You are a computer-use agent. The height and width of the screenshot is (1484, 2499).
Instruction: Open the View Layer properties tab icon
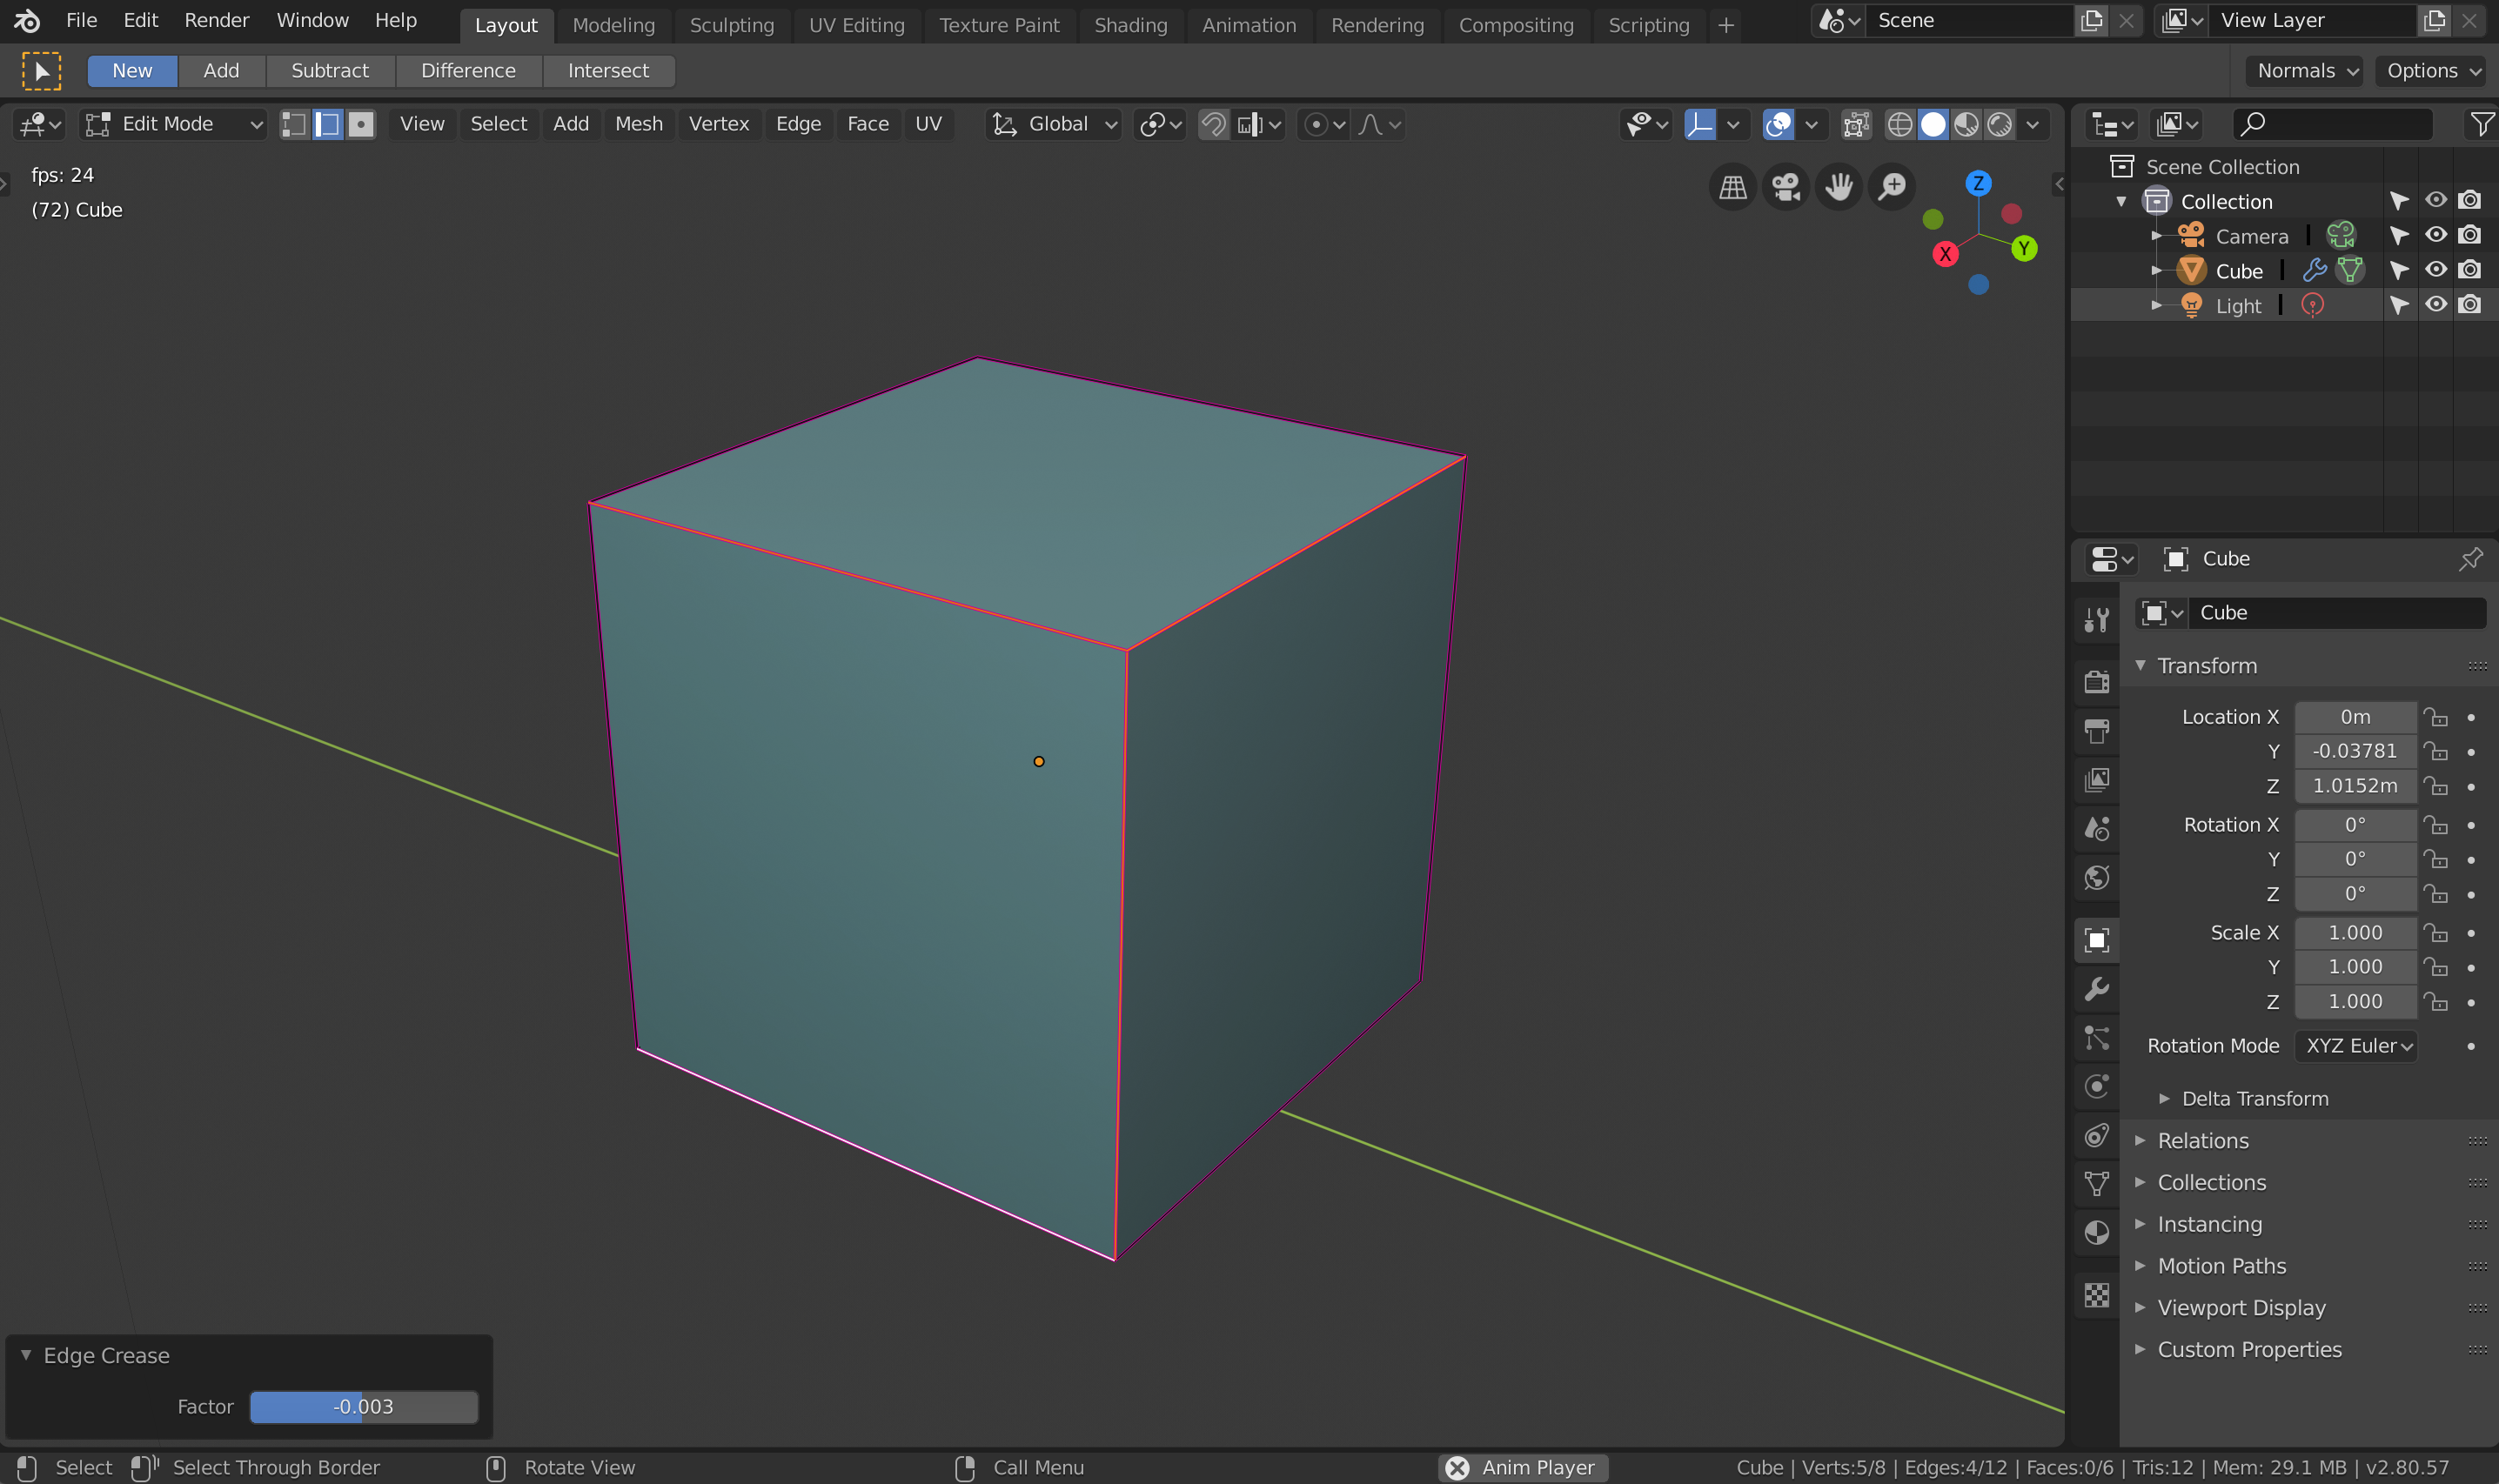pos(2097,780)
